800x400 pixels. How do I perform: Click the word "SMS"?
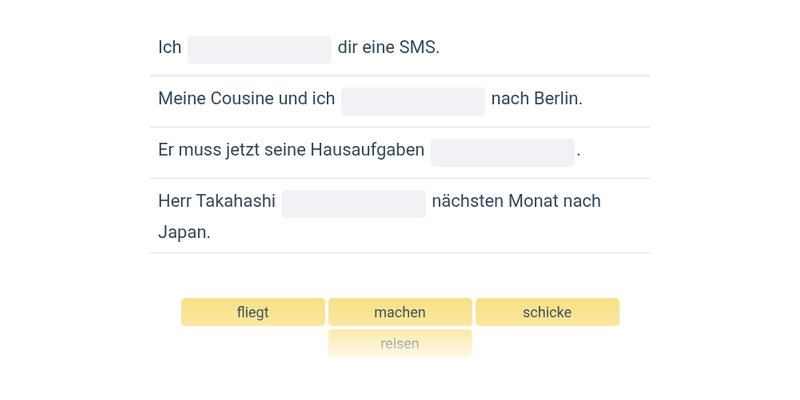(417, 47)
